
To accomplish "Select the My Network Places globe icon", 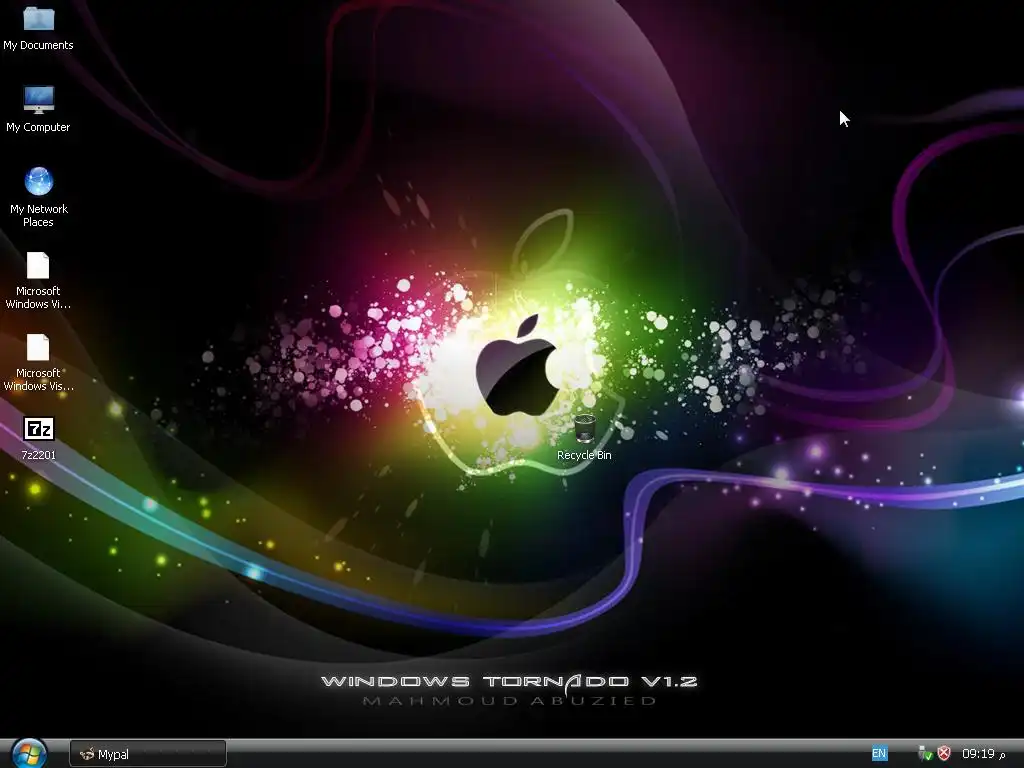I will click(x=39, y=182).
